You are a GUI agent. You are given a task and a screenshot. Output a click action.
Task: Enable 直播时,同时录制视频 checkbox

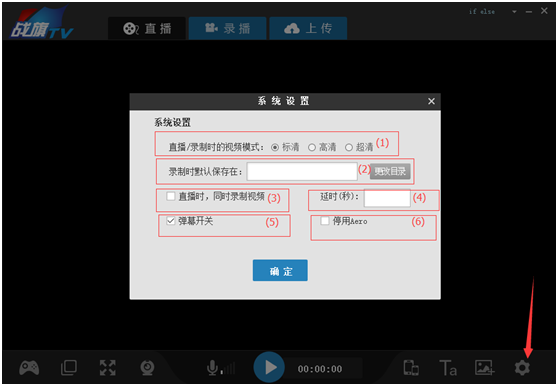(171, 196)
